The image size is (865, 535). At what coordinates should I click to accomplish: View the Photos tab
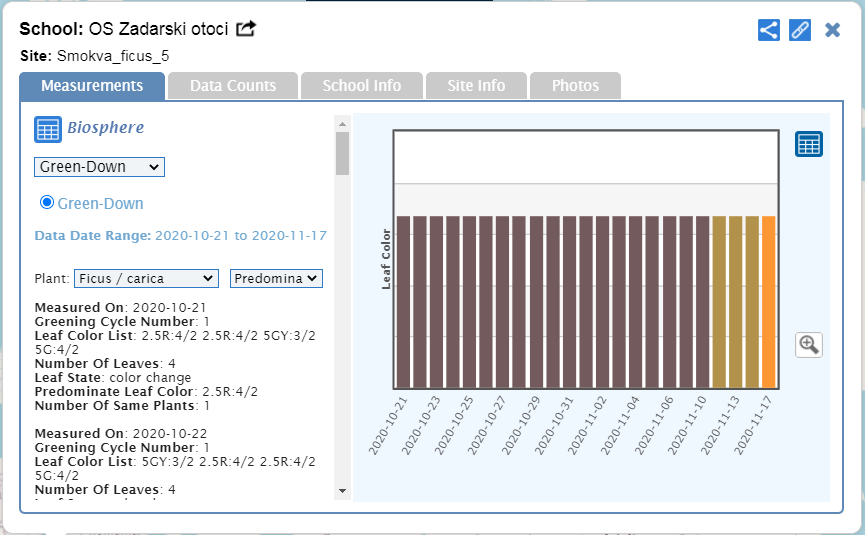coord(575,86)
